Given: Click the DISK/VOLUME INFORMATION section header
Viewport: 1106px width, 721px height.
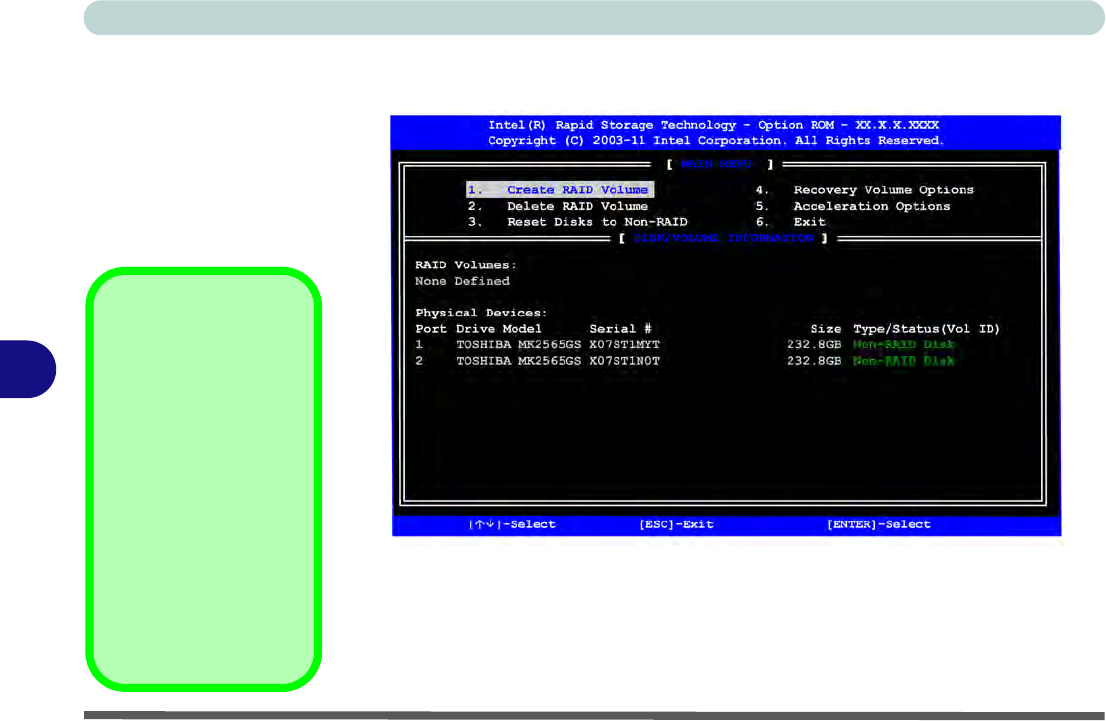Looking at the screenshot, I should [726, 239].
